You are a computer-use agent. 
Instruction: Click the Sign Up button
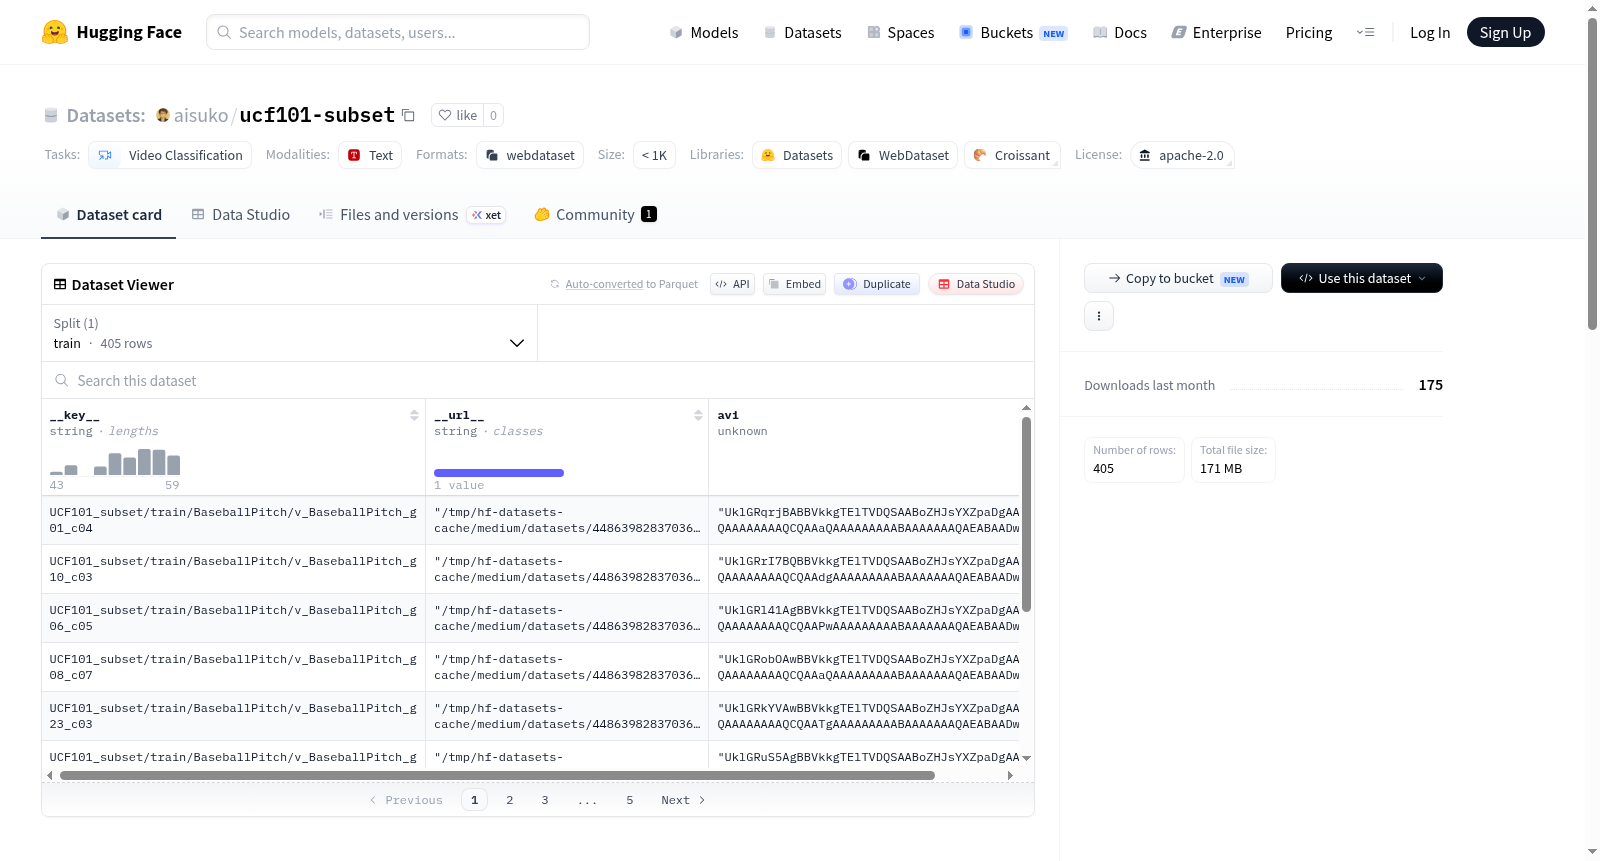(x=1505, y=32)
